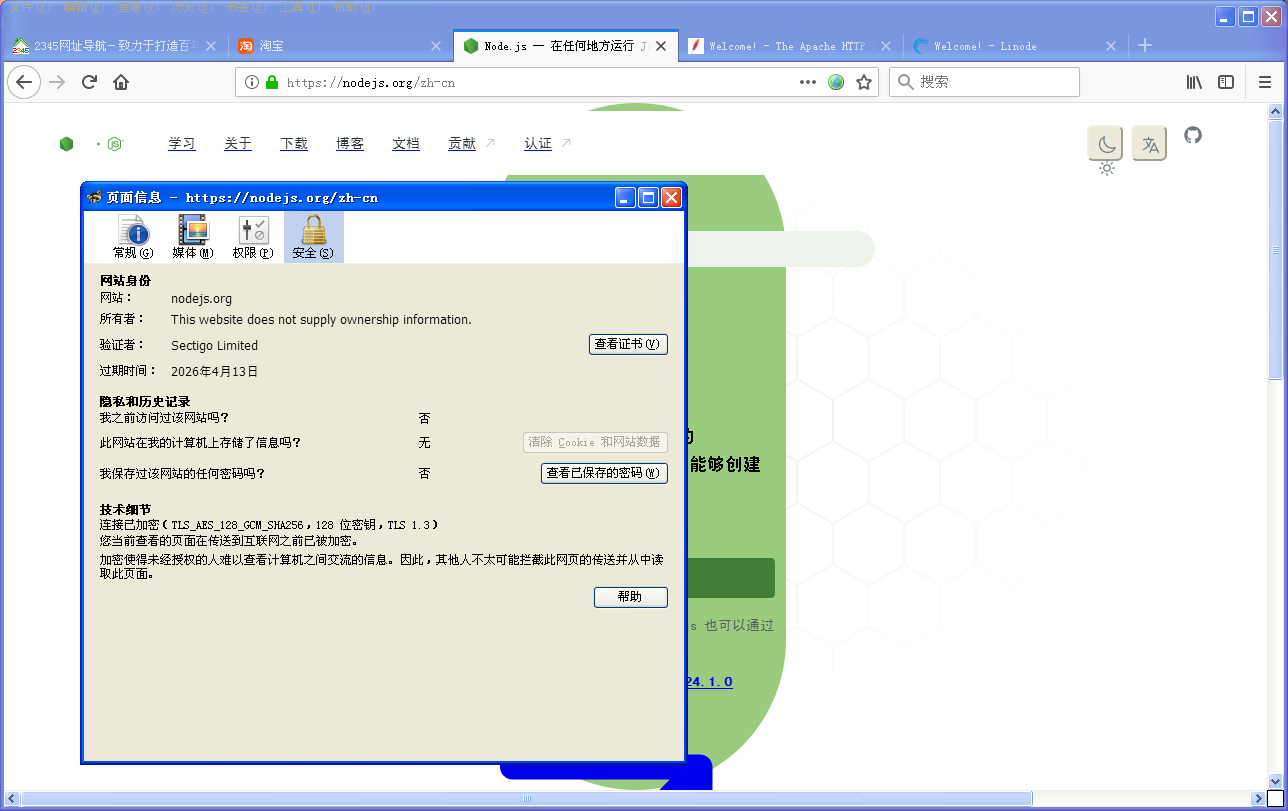Image resolution: width=1288 pixels, height=811 pixels.
Task: Bookmark this page with star icon
Action: (x=864, y=82)
